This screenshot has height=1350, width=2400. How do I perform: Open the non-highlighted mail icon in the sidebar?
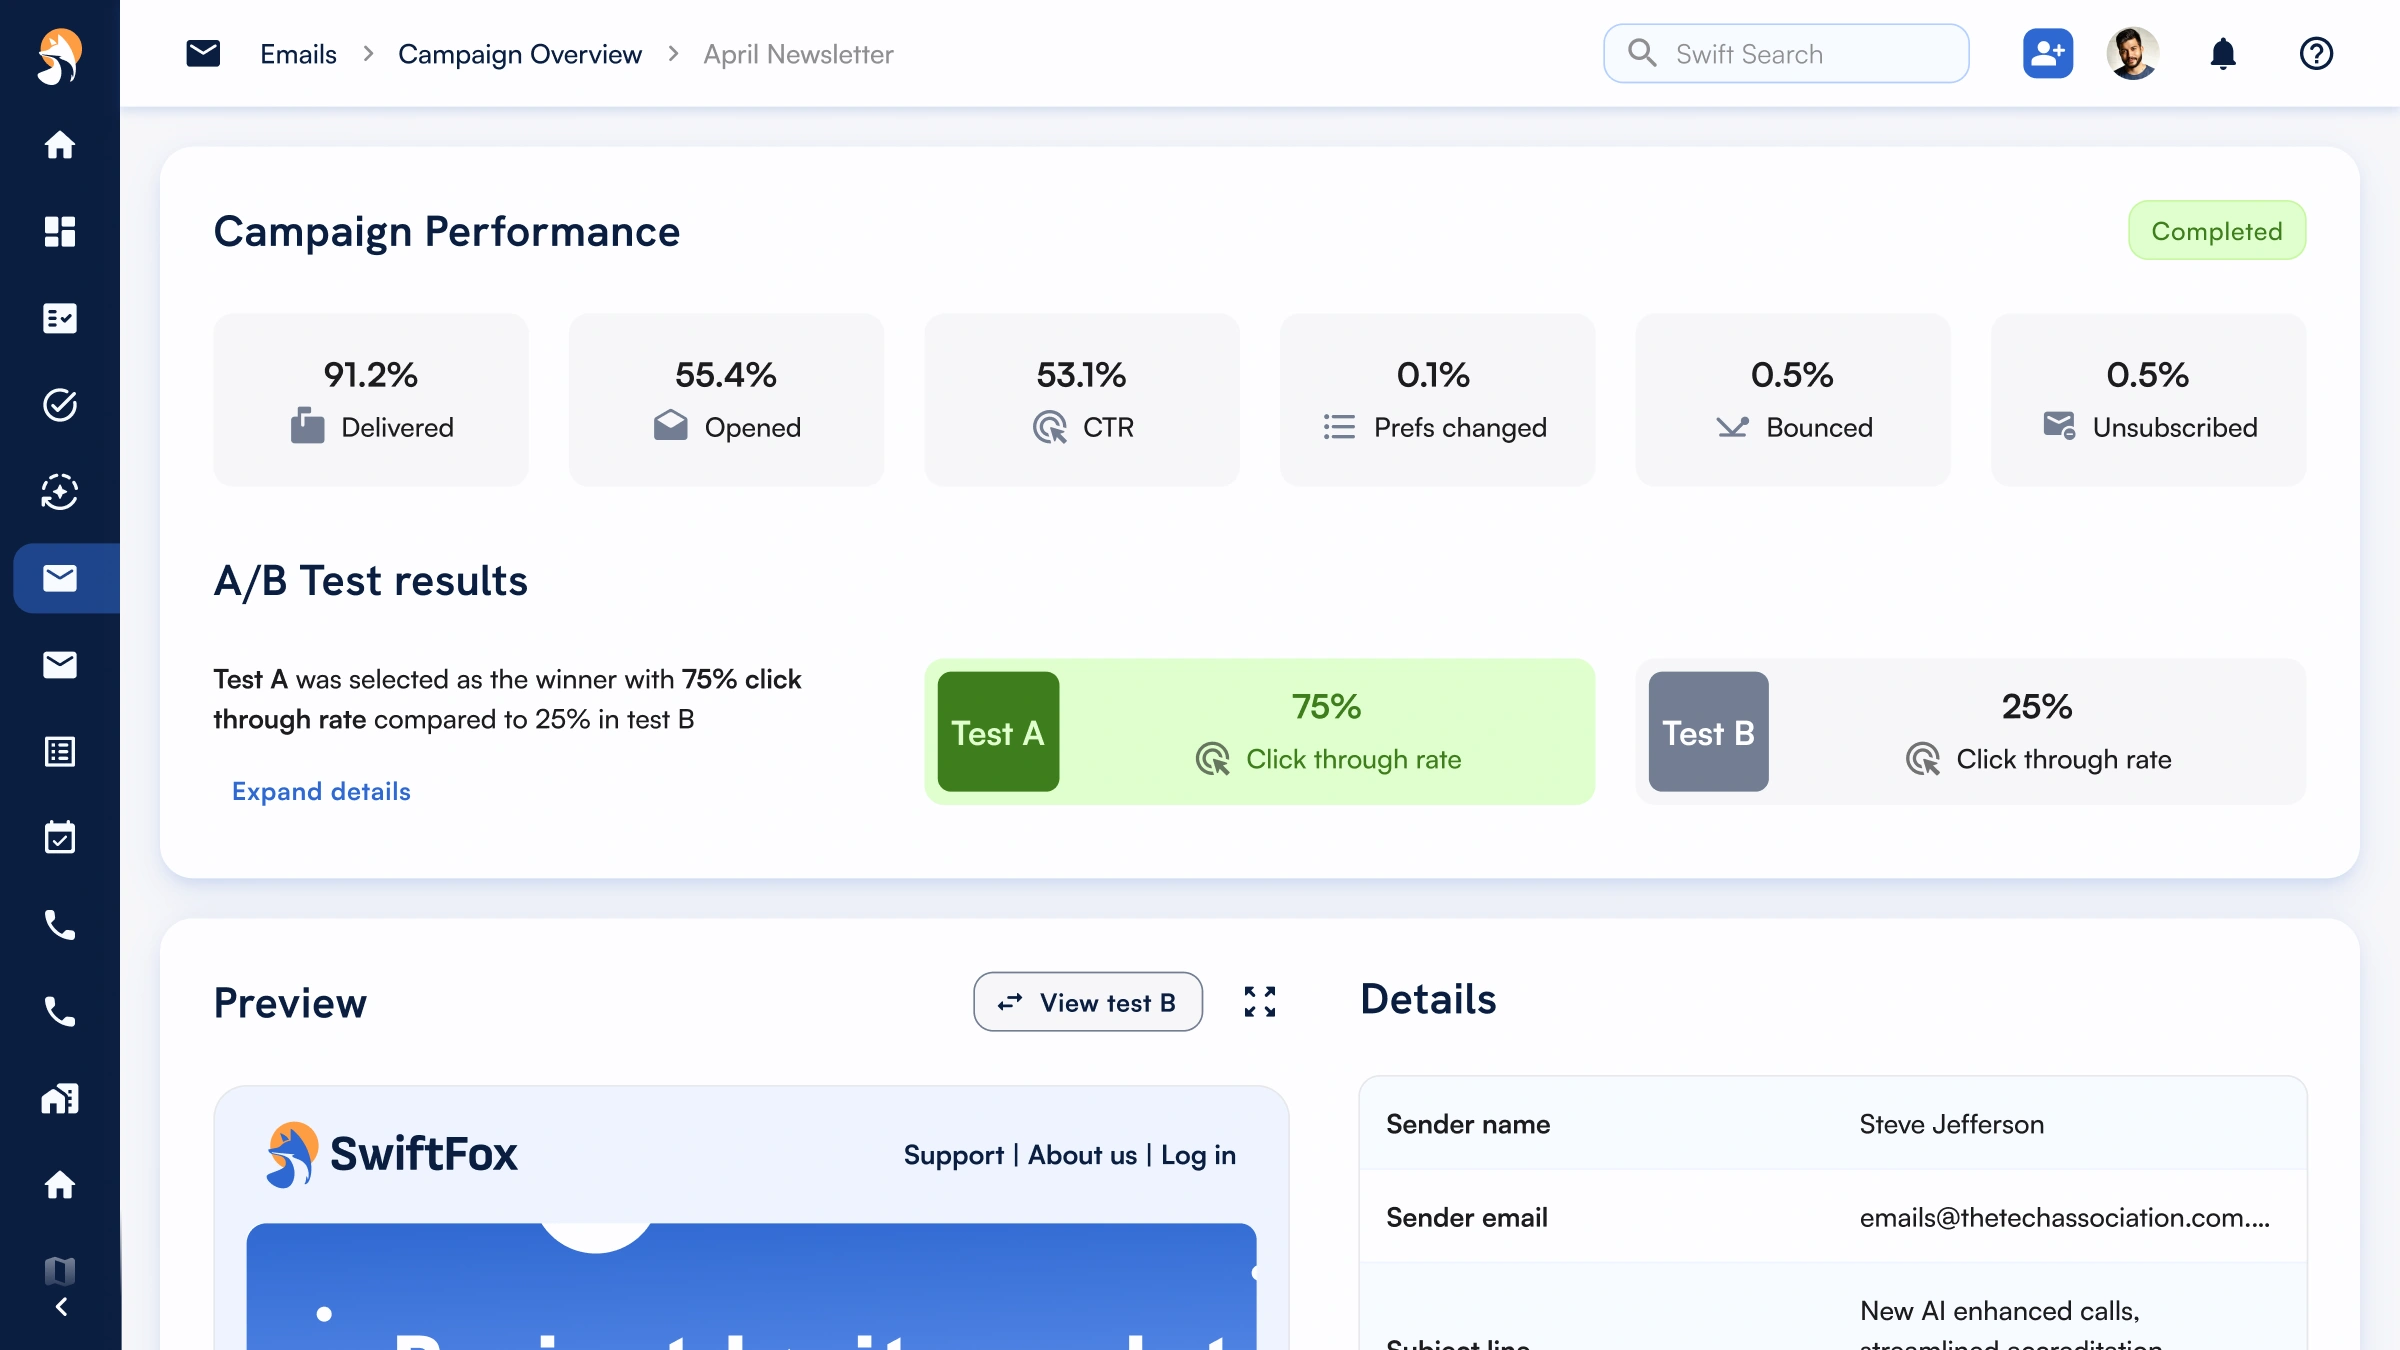(x=60, y=665)
